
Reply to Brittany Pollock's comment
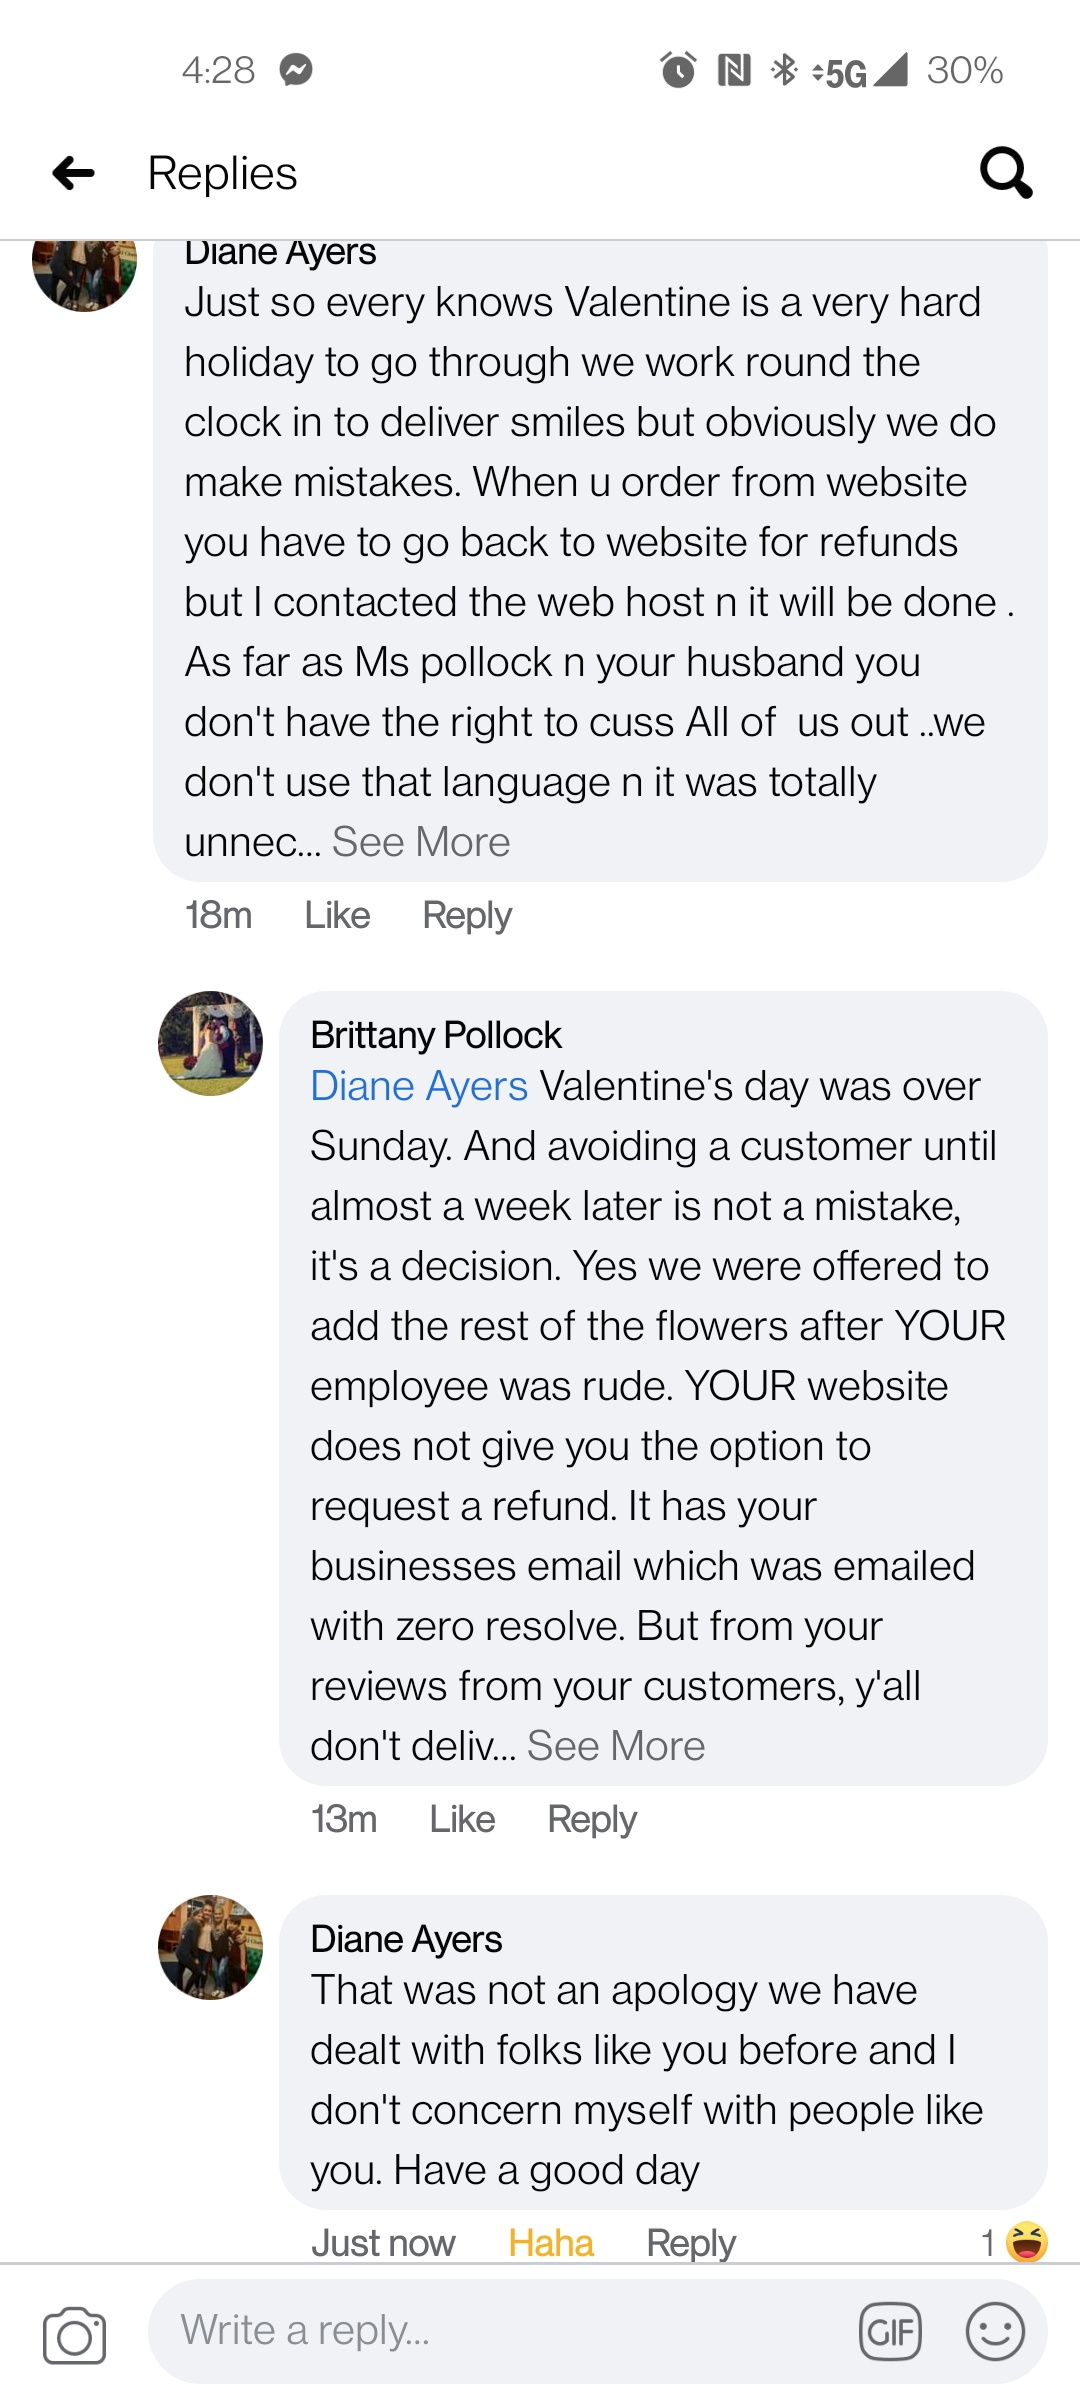[592, 1819]
